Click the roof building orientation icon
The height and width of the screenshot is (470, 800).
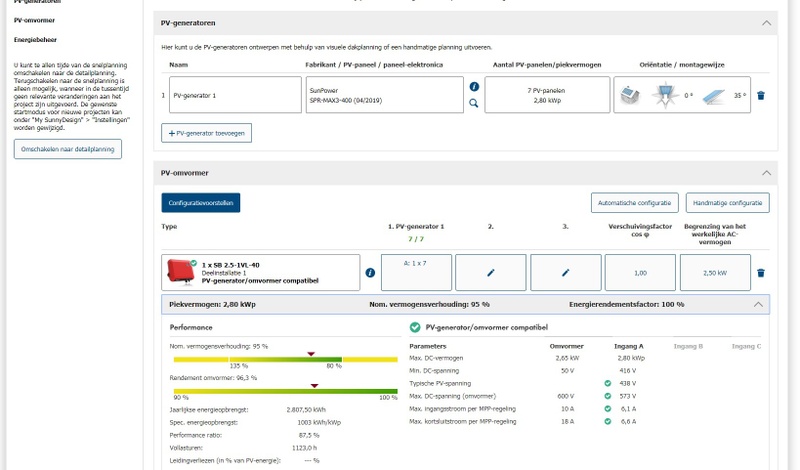[x=630, y=95]
